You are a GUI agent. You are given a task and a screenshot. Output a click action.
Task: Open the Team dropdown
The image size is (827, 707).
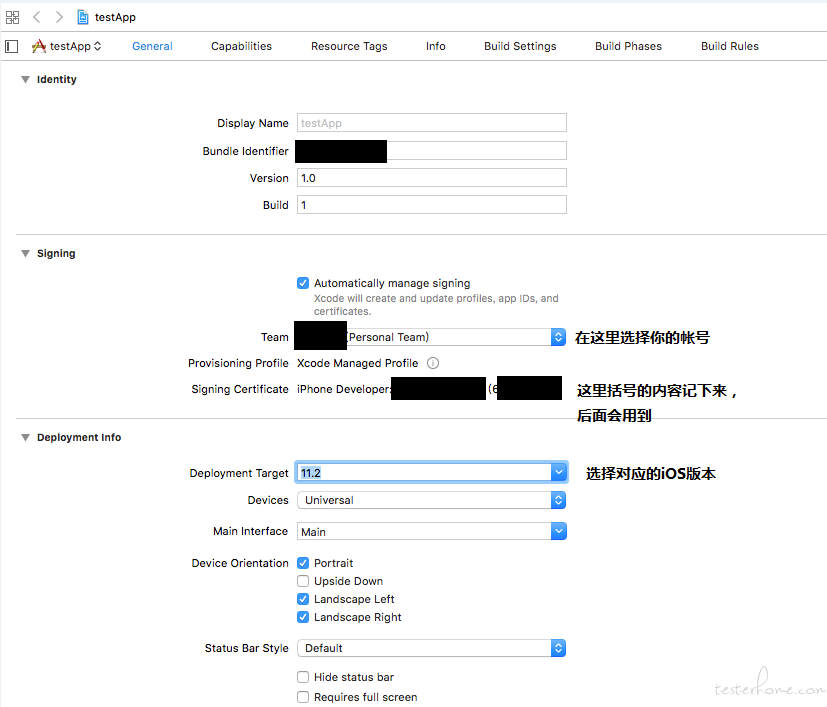tap(558, 337)
